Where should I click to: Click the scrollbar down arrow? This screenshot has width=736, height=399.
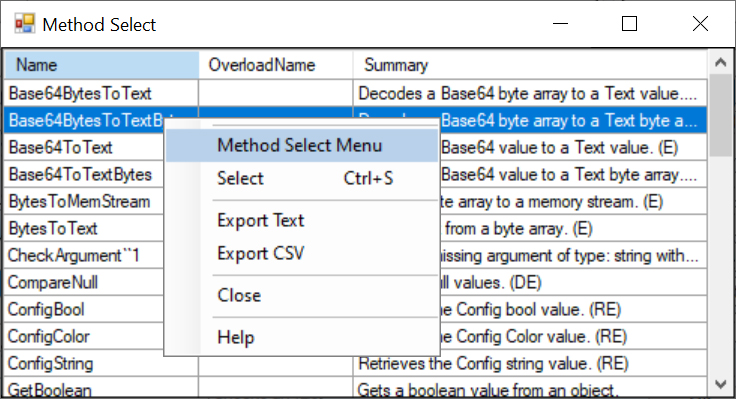721,385
